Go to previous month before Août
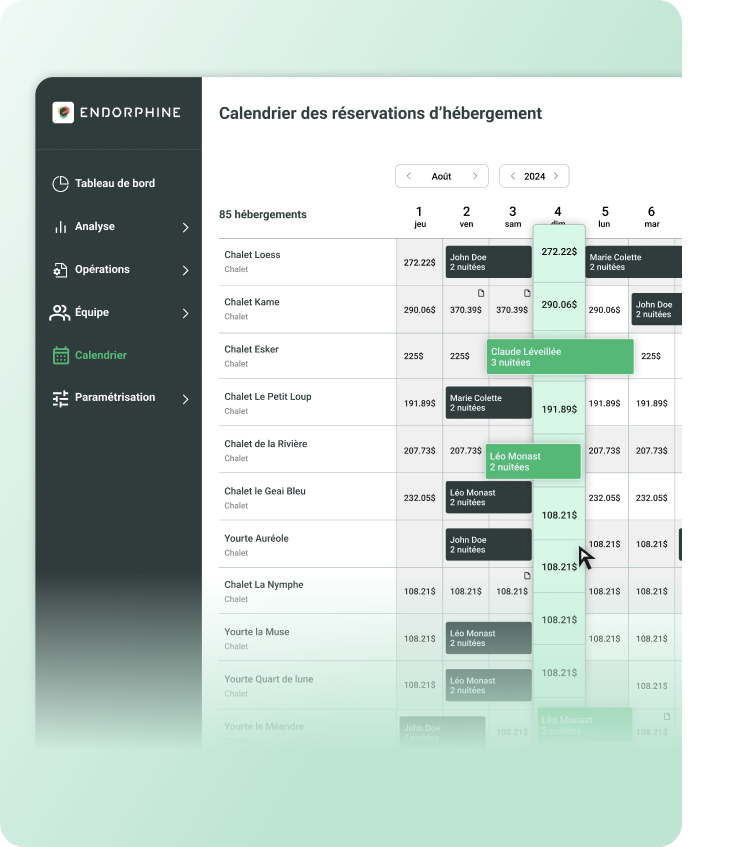Screen dimensions: 730x847 click(x=409, y=176)
